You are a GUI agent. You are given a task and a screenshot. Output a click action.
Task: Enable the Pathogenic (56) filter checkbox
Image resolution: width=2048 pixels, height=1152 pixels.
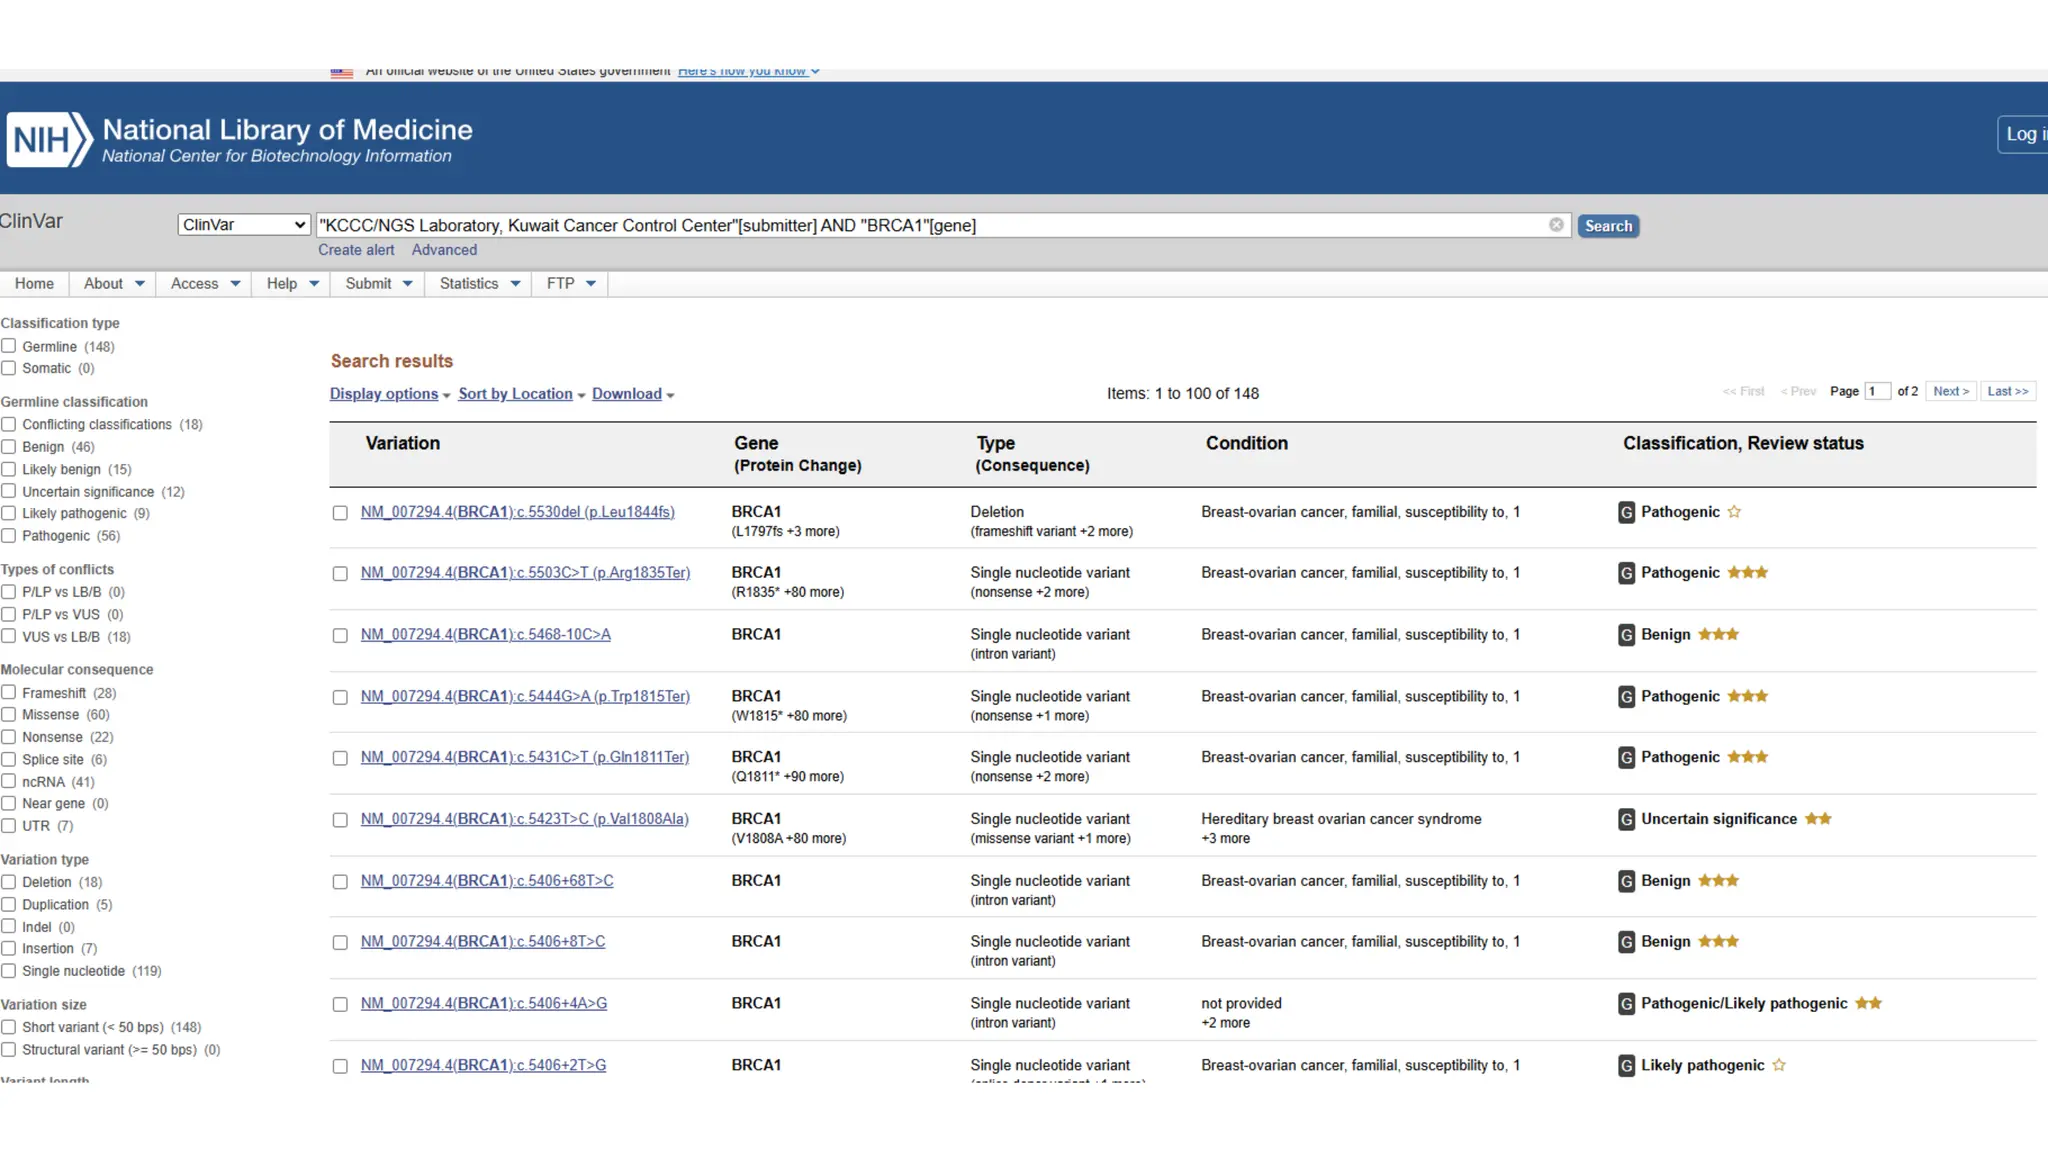(x=9, y=536)
